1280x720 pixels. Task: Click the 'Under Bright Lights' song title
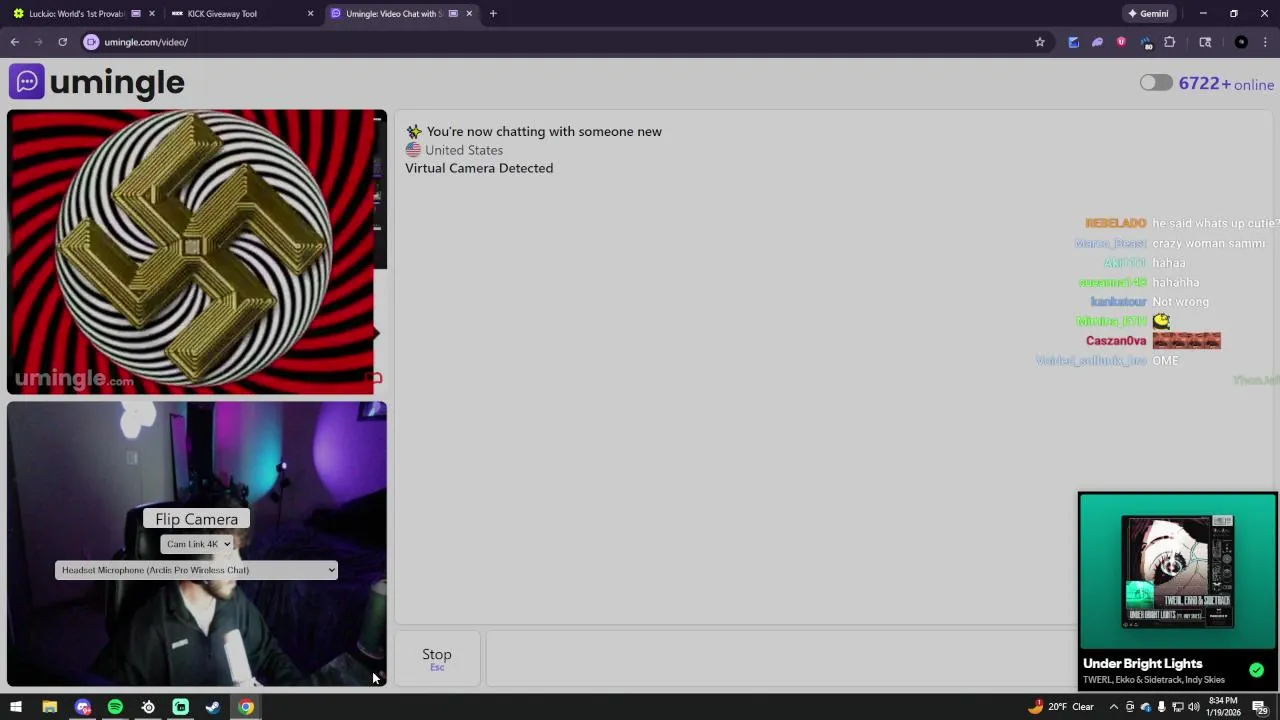tap(1142, 664)
